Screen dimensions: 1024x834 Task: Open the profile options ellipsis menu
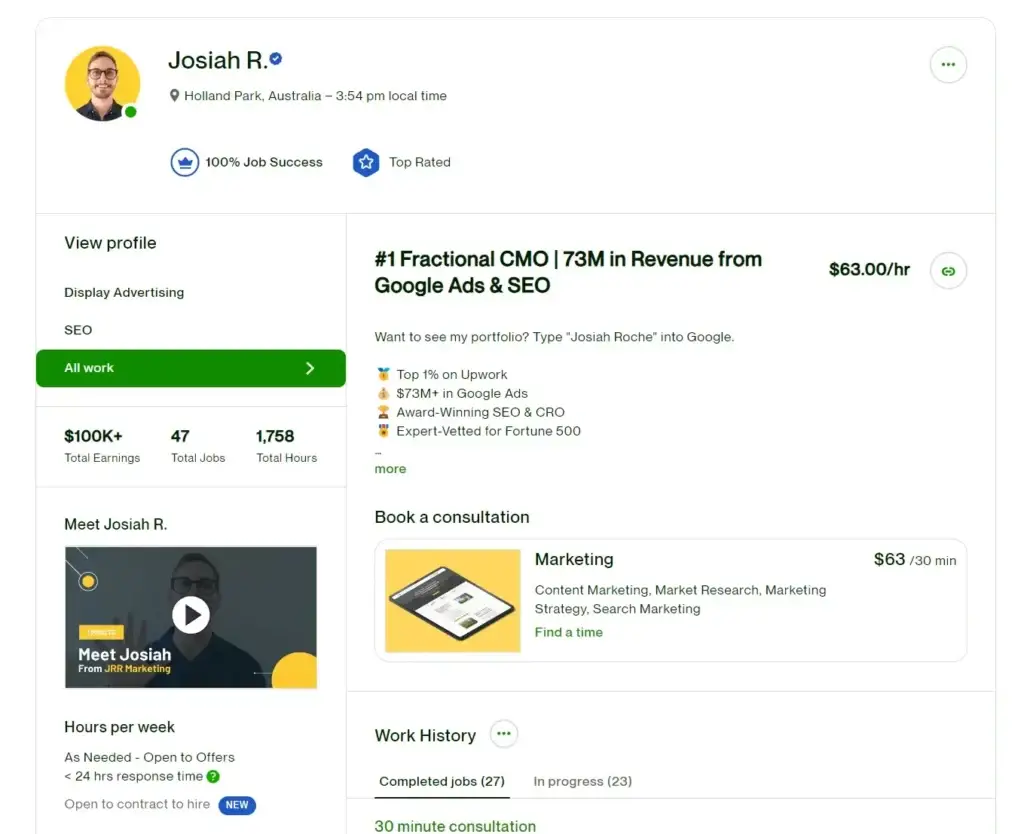(x=947, y=64)
